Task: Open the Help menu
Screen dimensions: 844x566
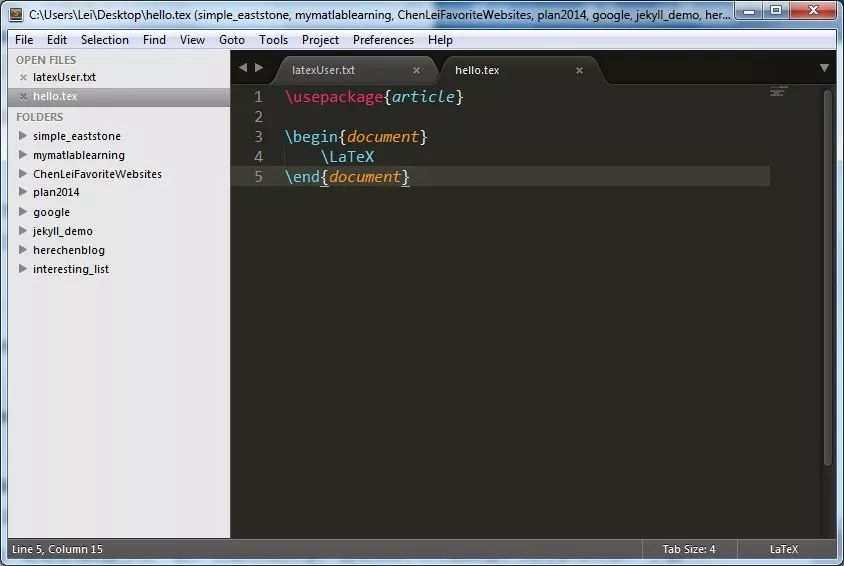Action: click(x=440, y=40)
